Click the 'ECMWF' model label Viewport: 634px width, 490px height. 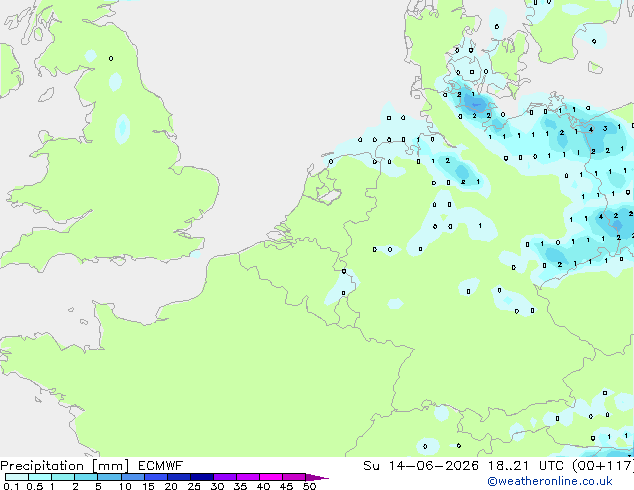point(161,466)
